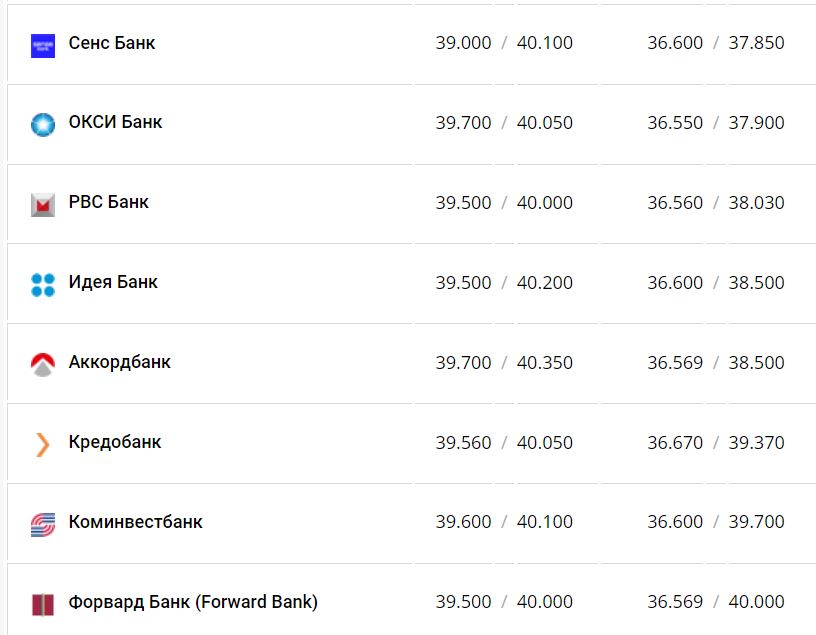Open the Сенс Банк name link

112,43
